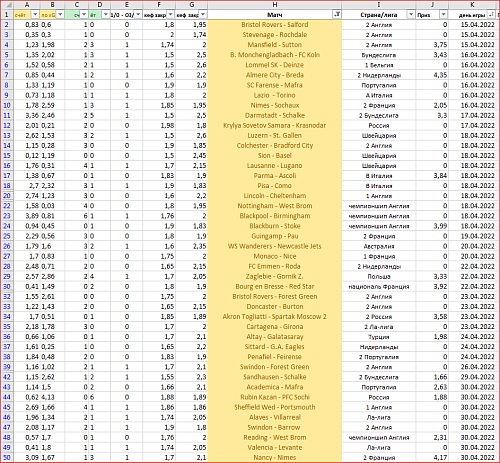Click the национал Франция league cell
This screenshot has width=500, height=463.
[379, 286]
